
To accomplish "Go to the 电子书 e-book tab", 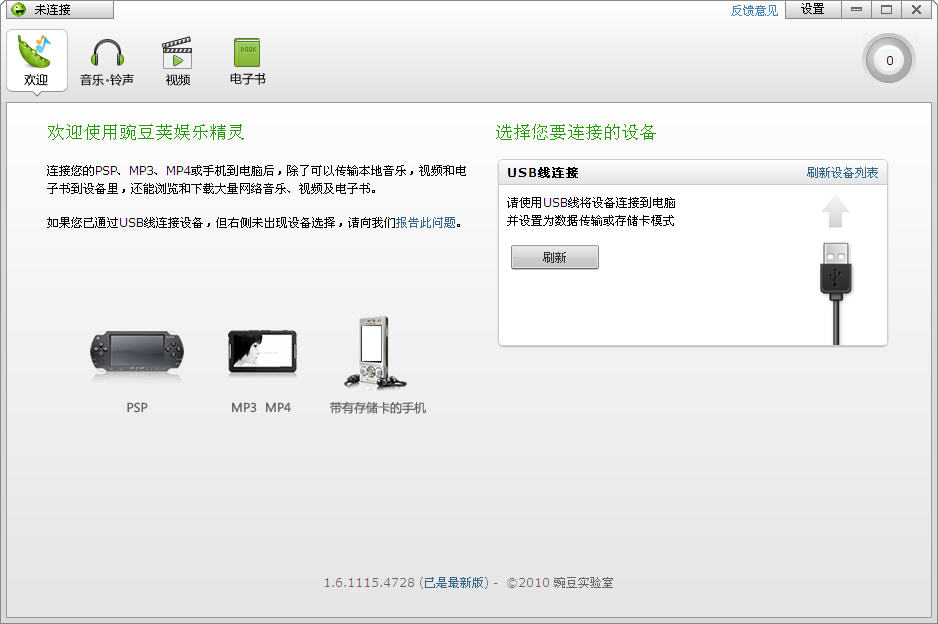I will (248, 62).
